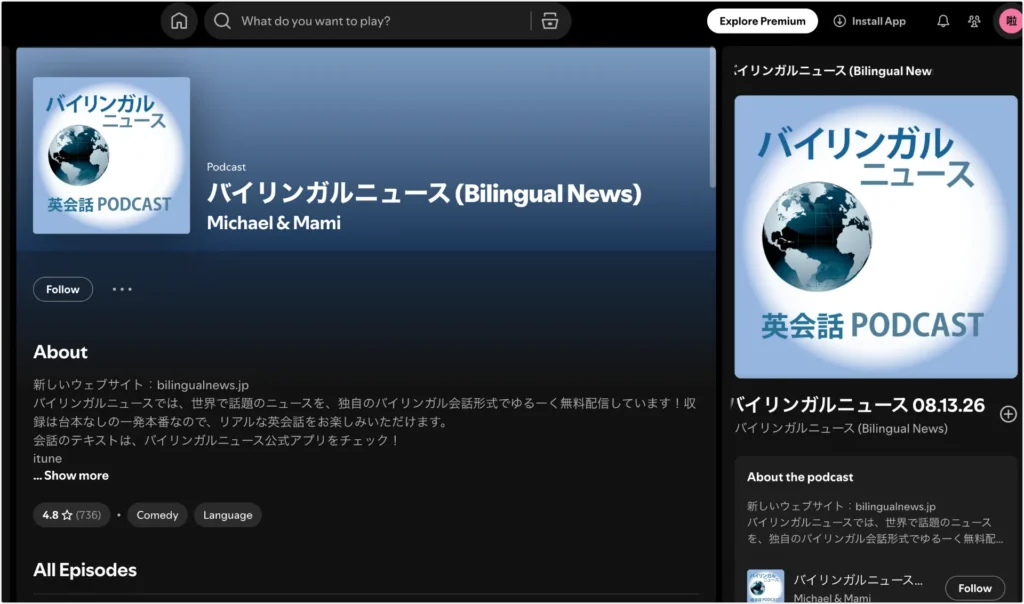Screen dimensions: 1024x604
Task: Open notifications bell icon
Action: 943,22
